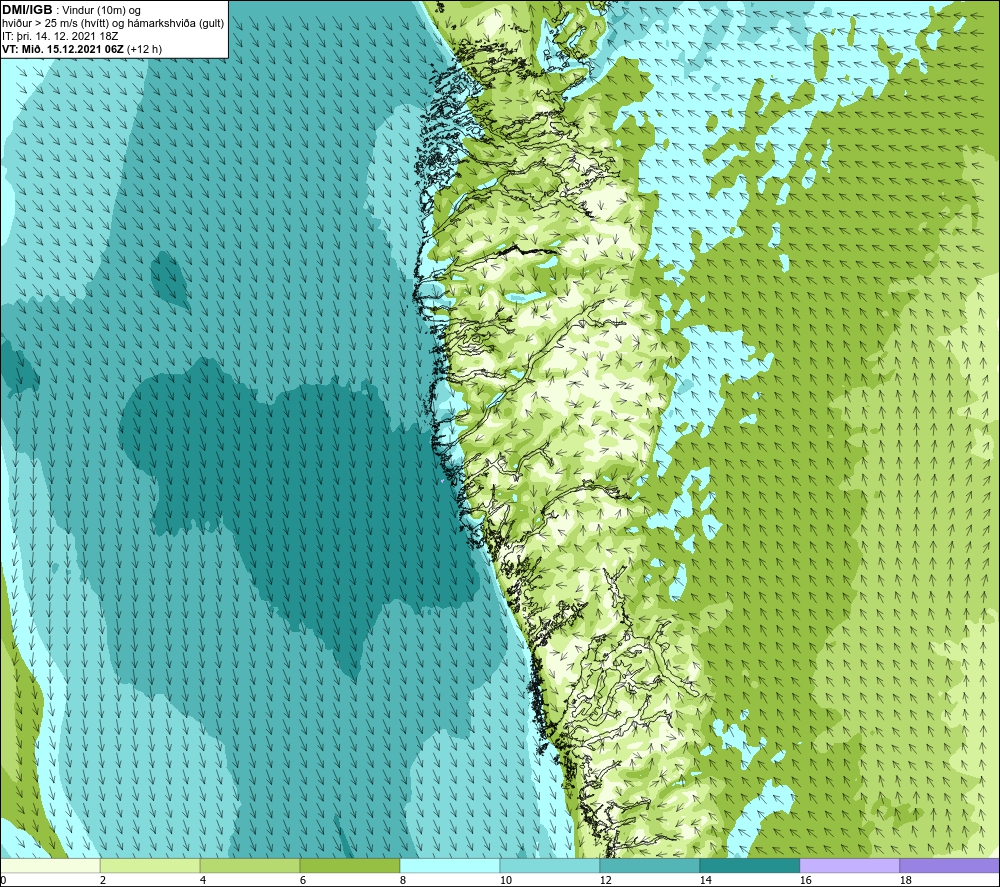Screen dimensions: 1000x887
Task: Click the medium green 4–6 m/s legend swatch
Action: (x=250, y=865)
